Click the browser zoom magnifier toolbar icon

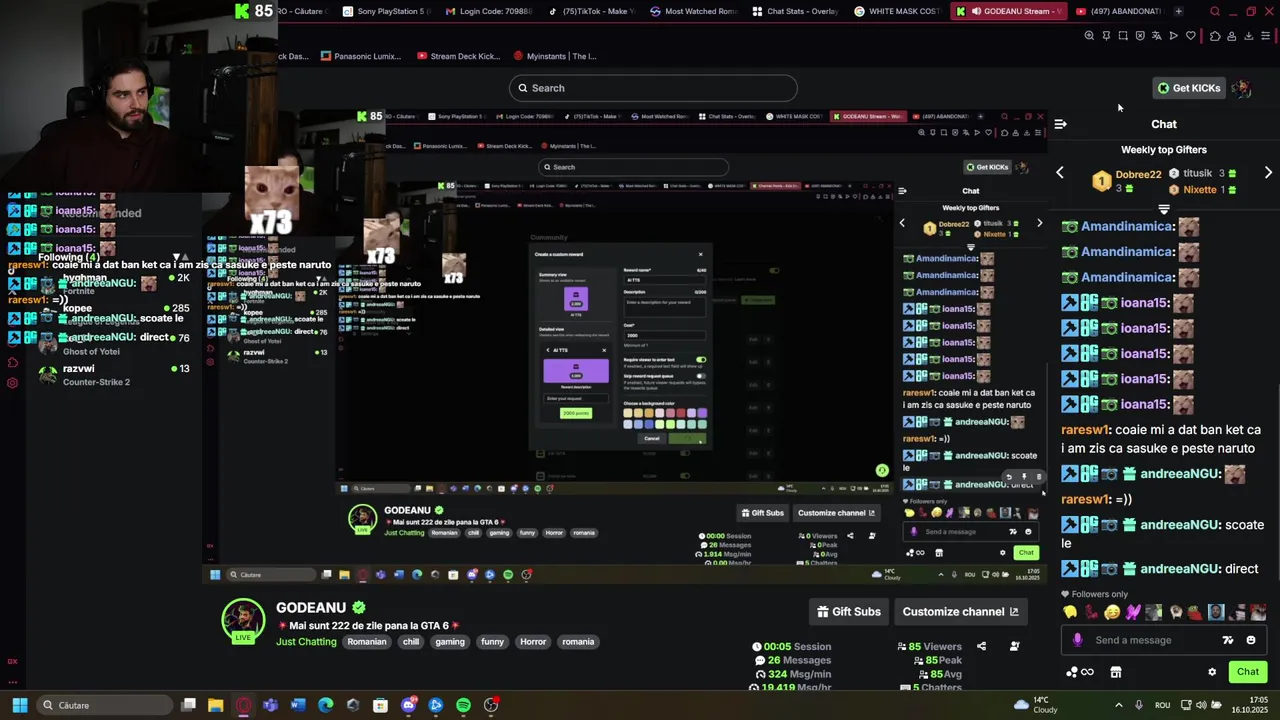1089,36
